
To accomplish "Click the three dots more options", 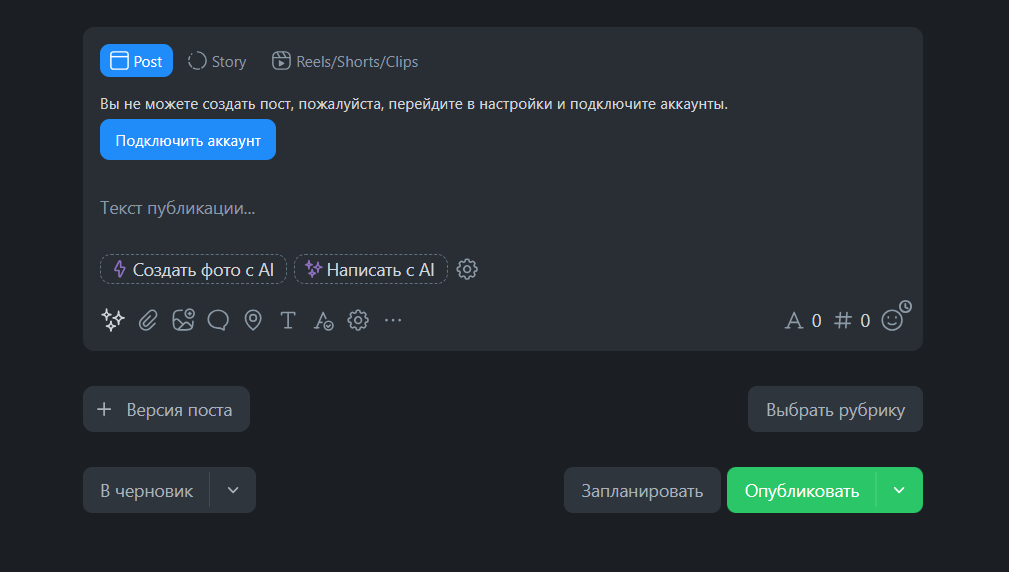I will [393, 320].
